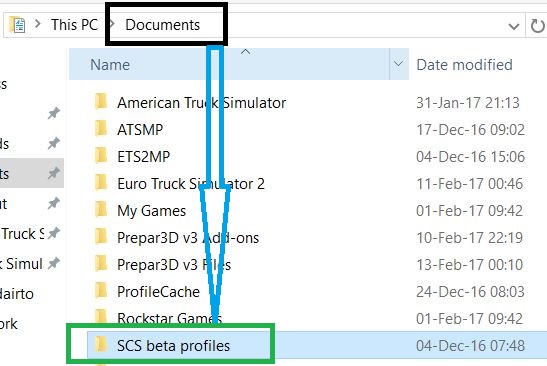Image resolution: width=547 pixels, height=366 pixels.
Task: Click date 04-Dec-16 07:48
Action: click(470, 346)
